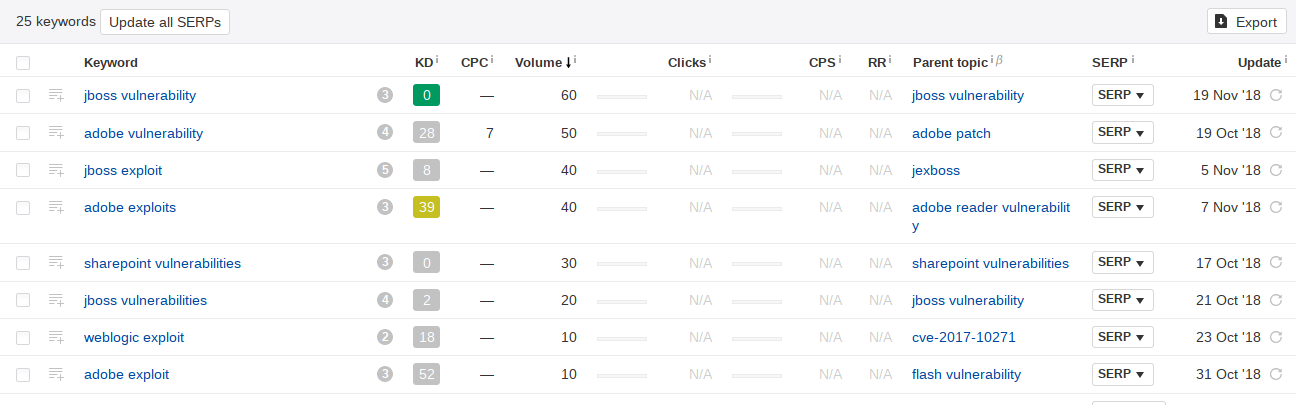Click the Update all SERPs button

tap(165, 22)
